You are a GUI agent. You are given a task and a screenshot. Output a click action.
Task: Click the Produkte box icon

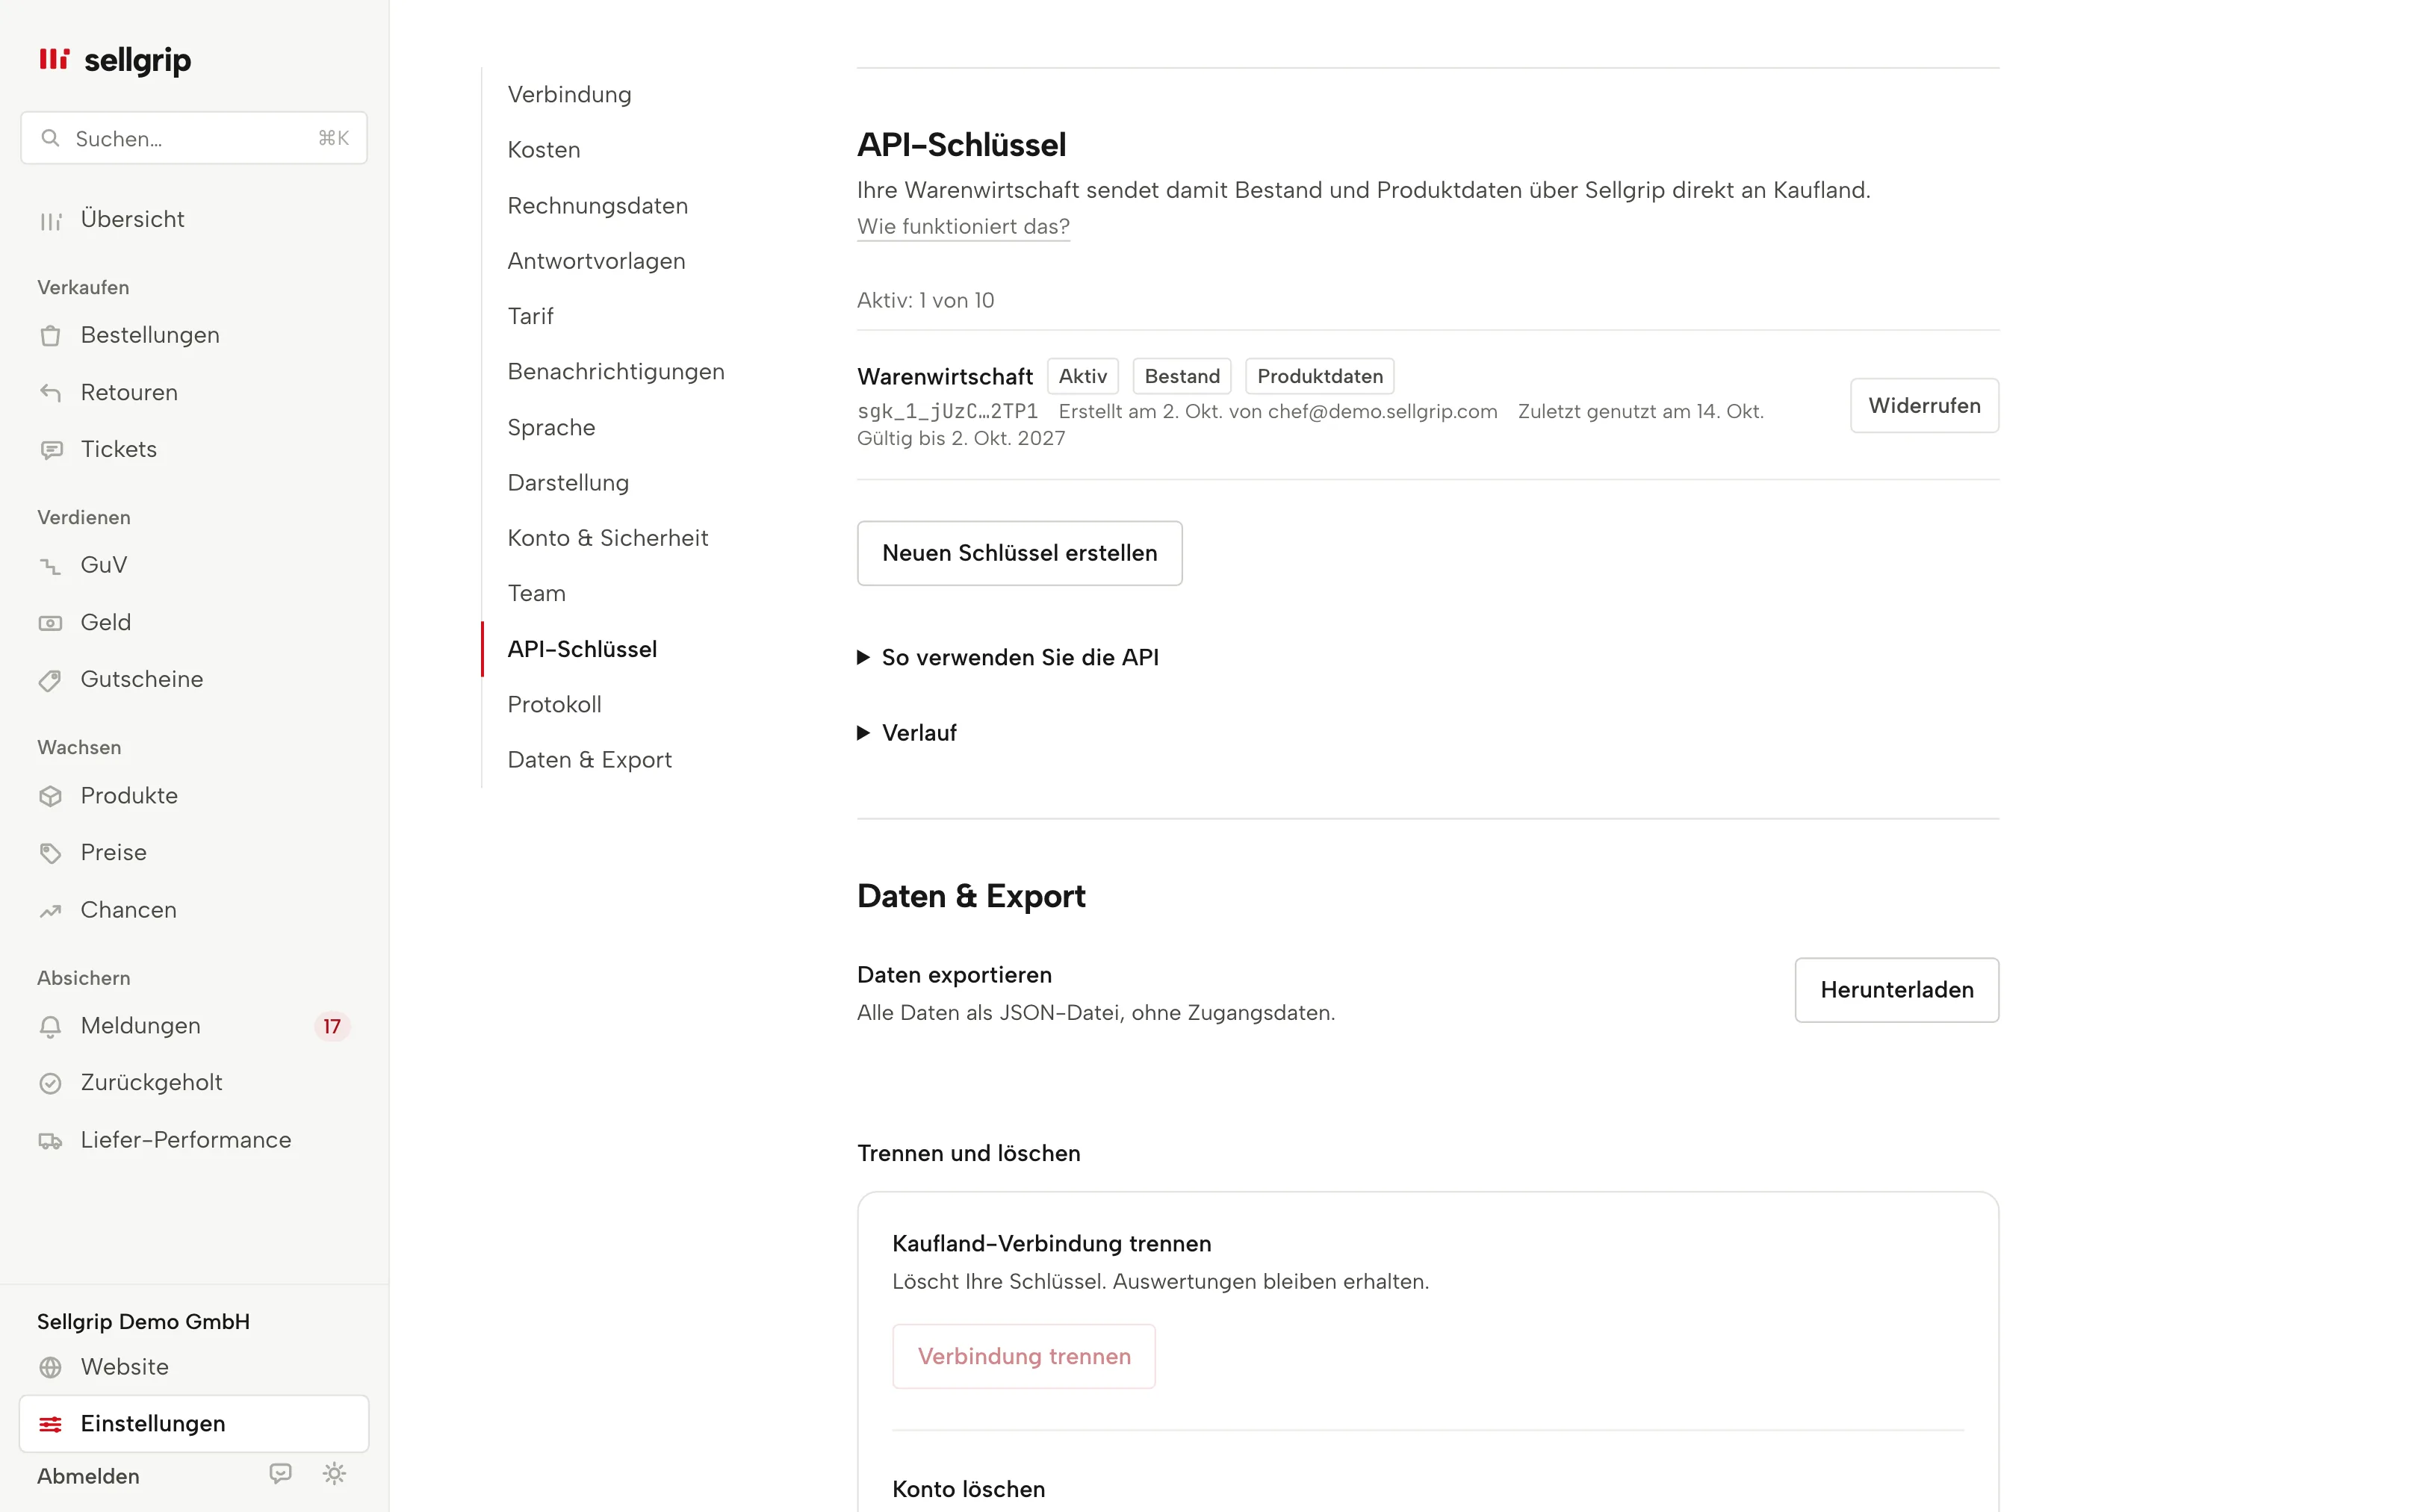coord(50,796)
